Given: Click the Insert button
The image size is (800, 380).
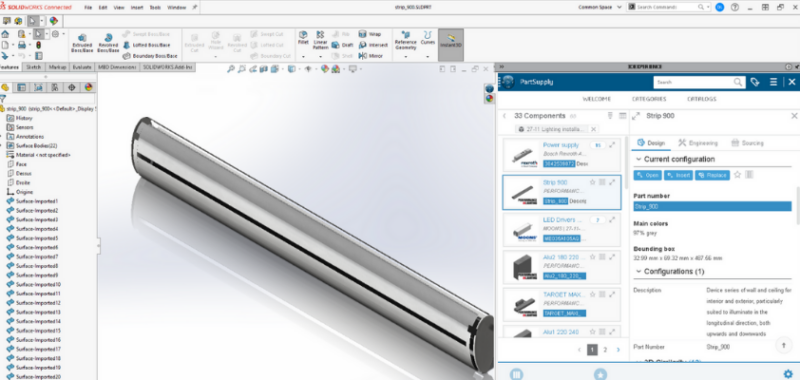Looking at the screenshot, I should (678, 175).
